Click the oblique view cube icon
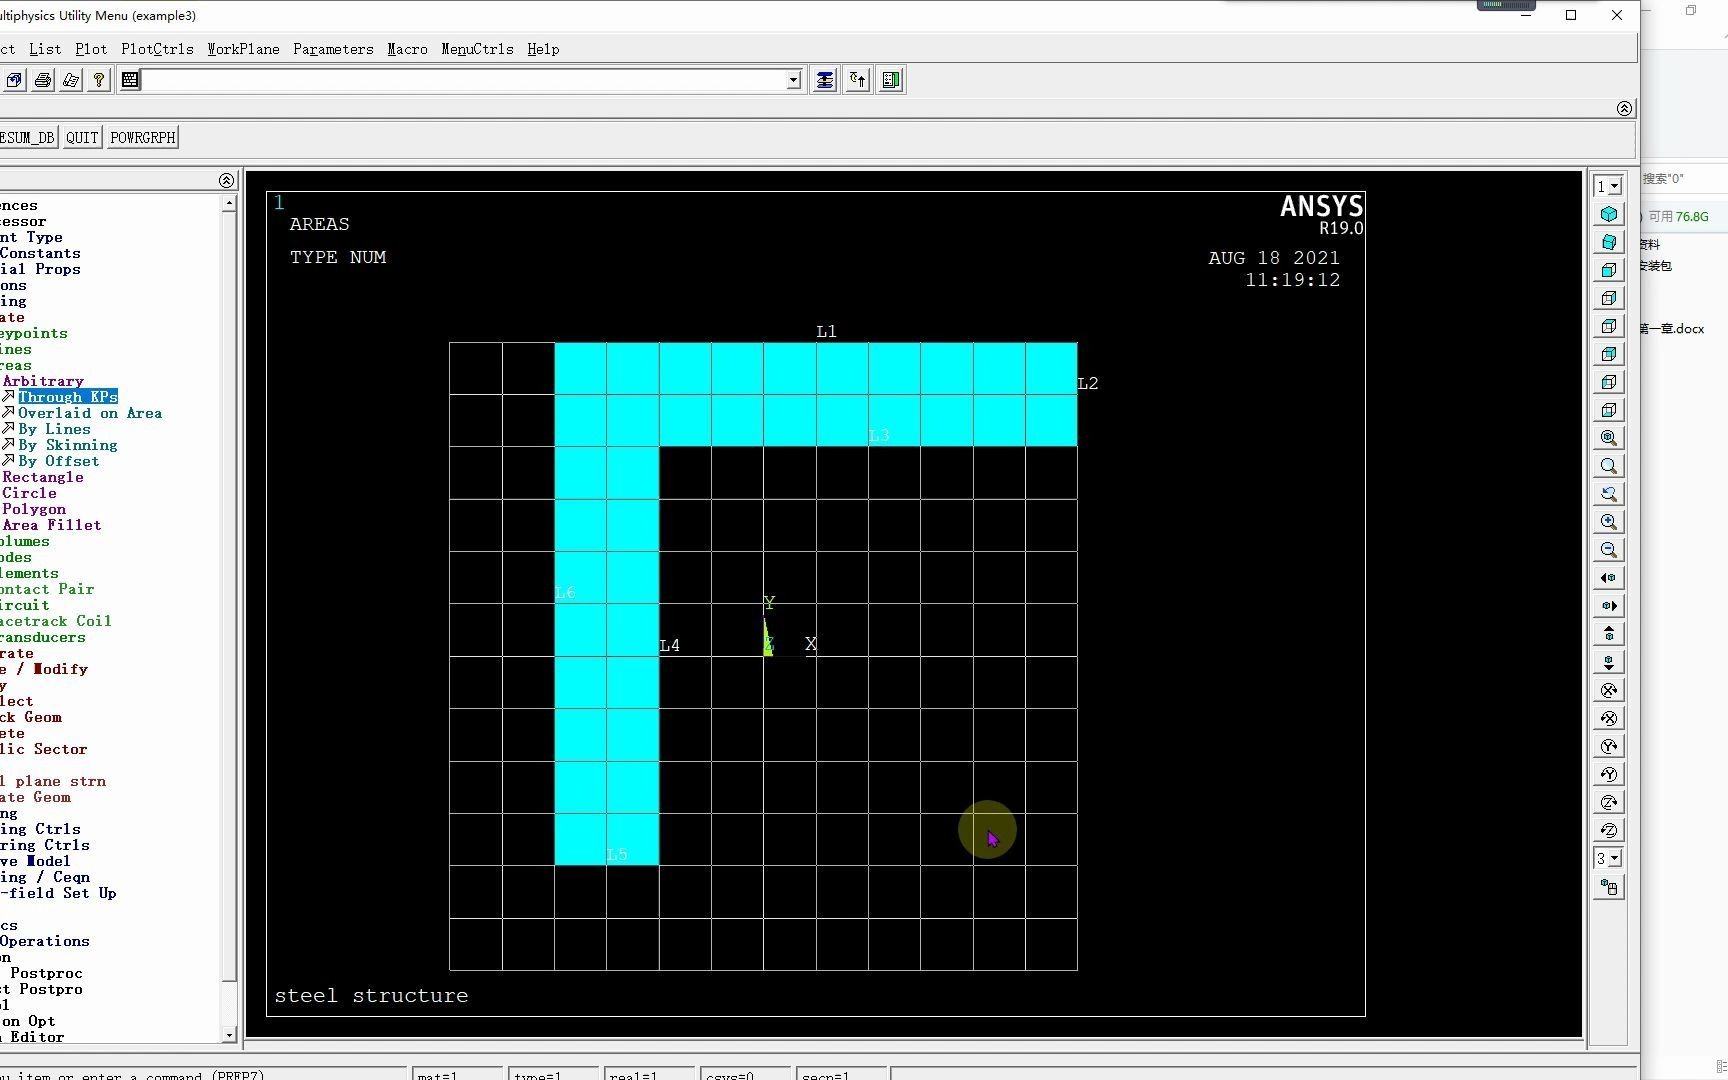 coord(1609,242)
